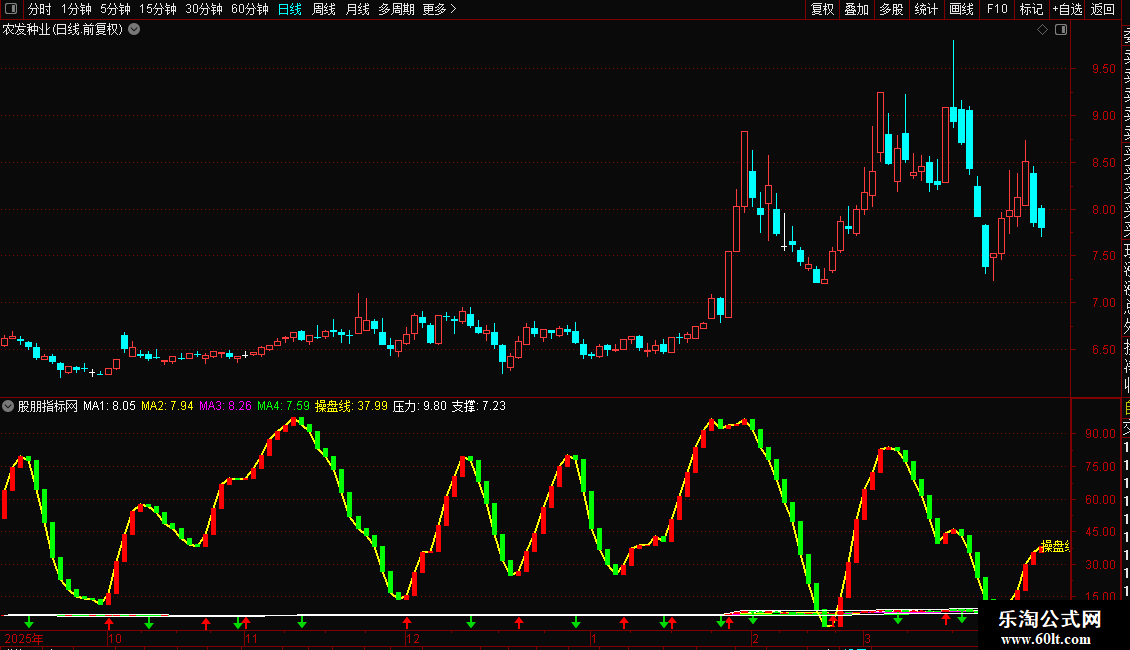The width and height of the screenshot is (1130, 650).
Task: Click the 操盘线 label at curve end
Action: coord(1055,546)
